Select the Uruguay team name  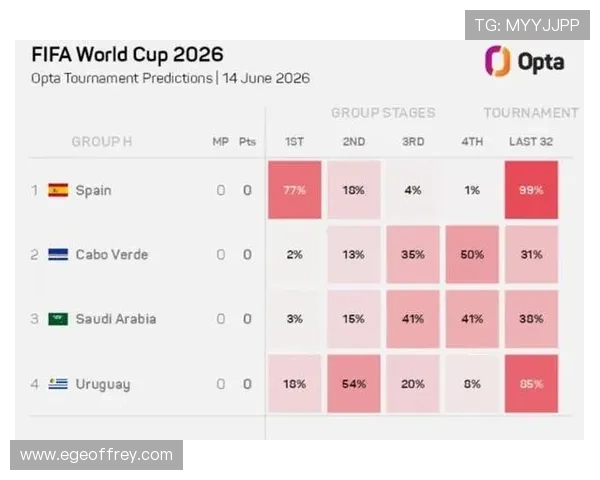[103, 384]
